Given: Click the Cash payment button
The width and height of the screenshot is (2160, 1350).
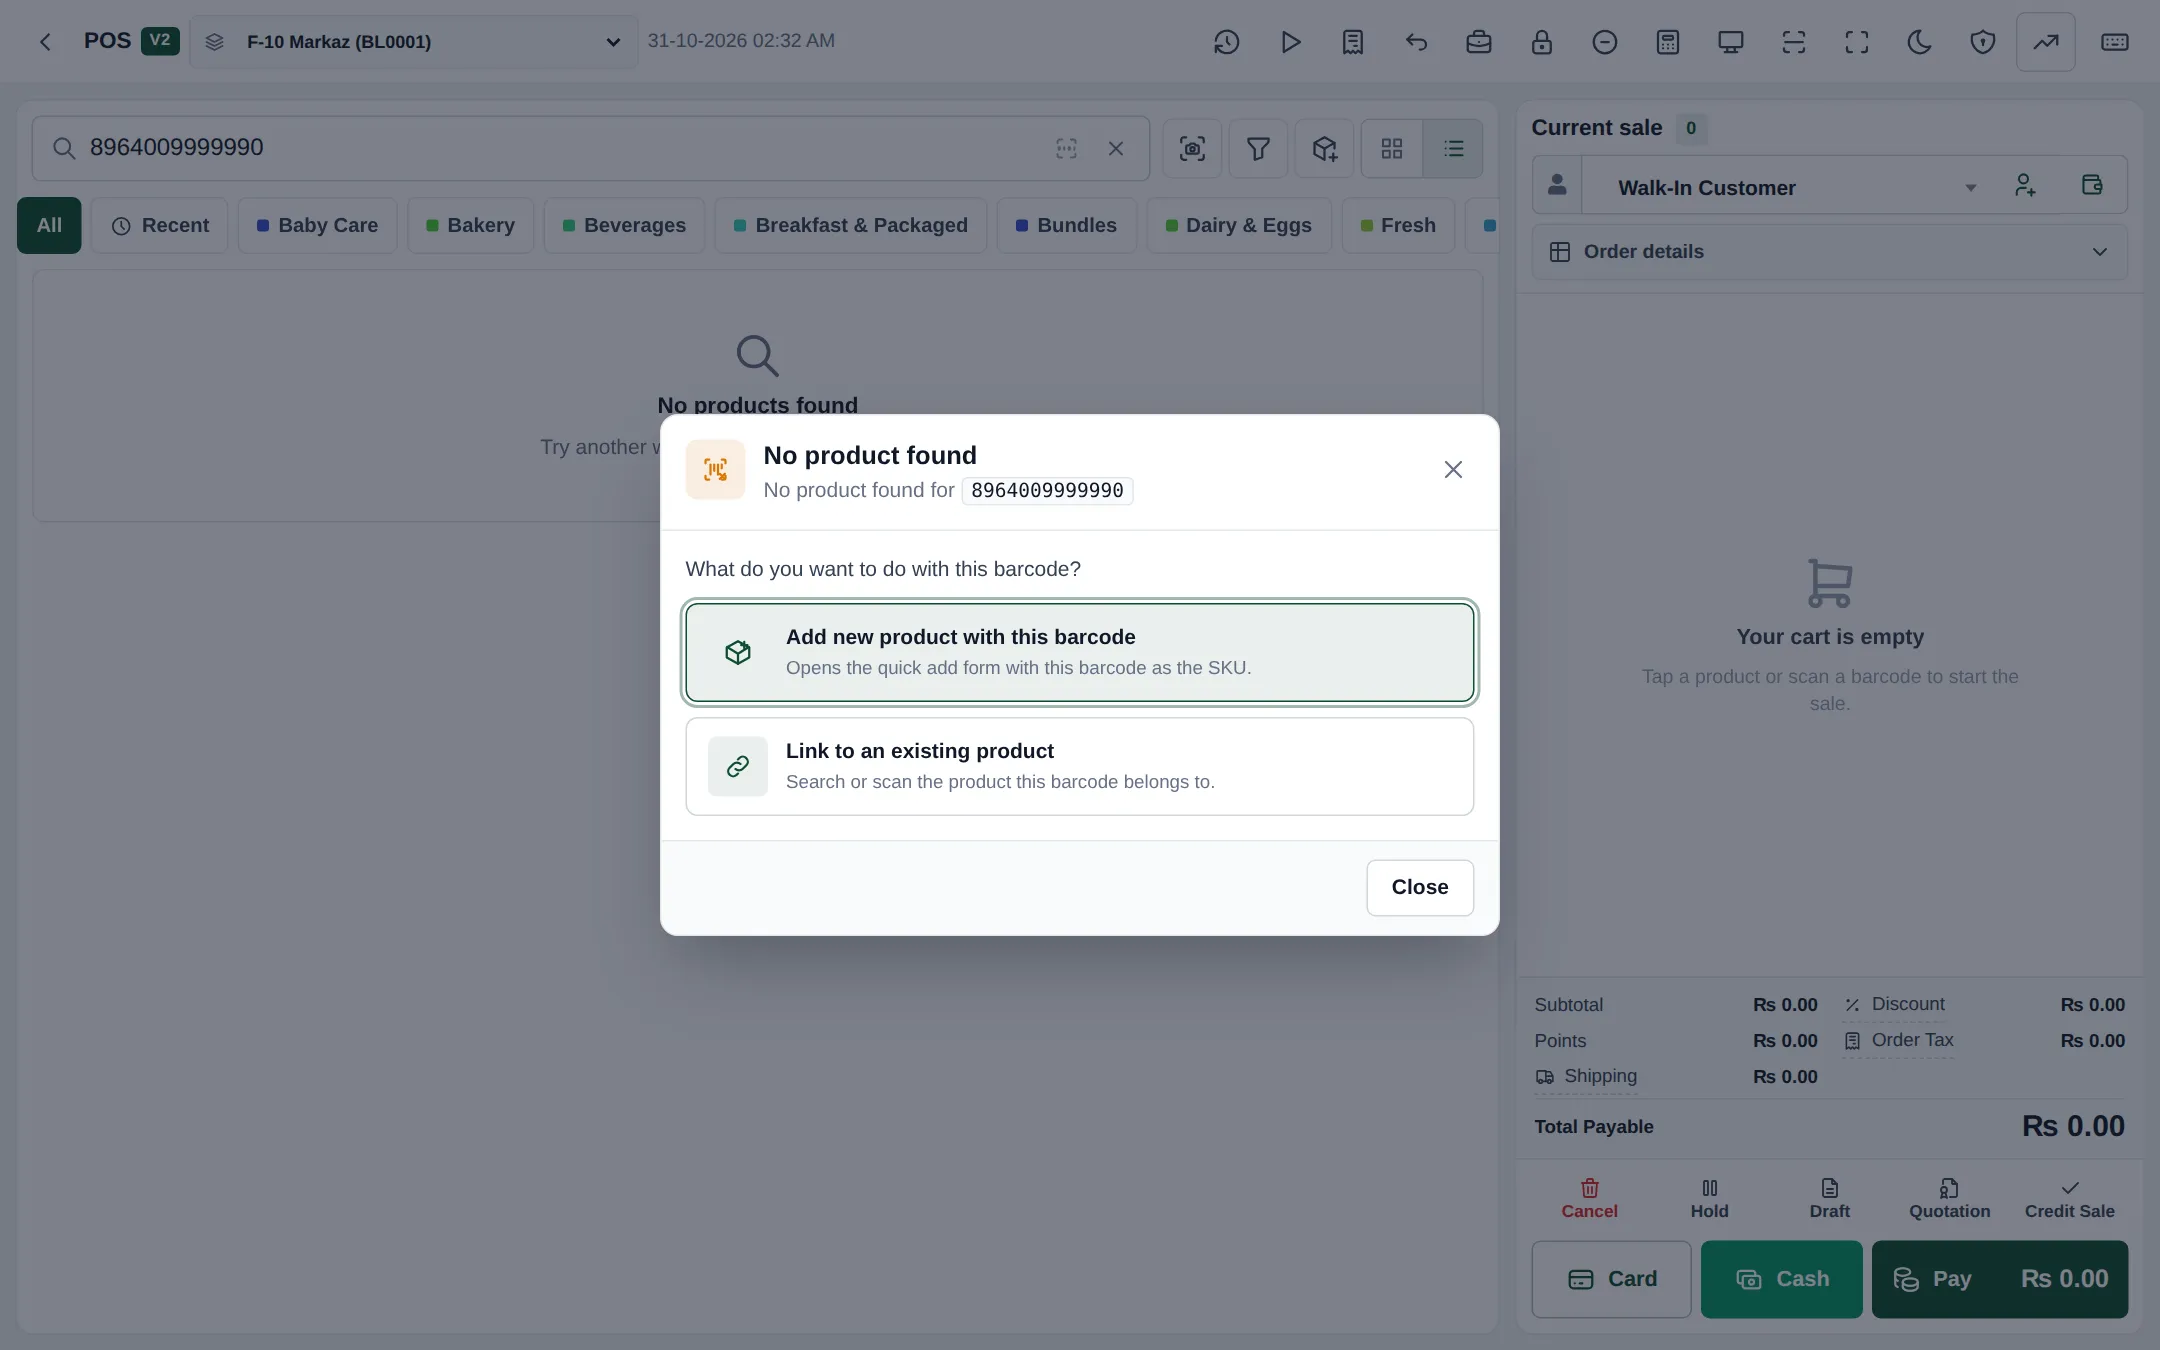Looking at the screenshot, I should (1781, 1279).
